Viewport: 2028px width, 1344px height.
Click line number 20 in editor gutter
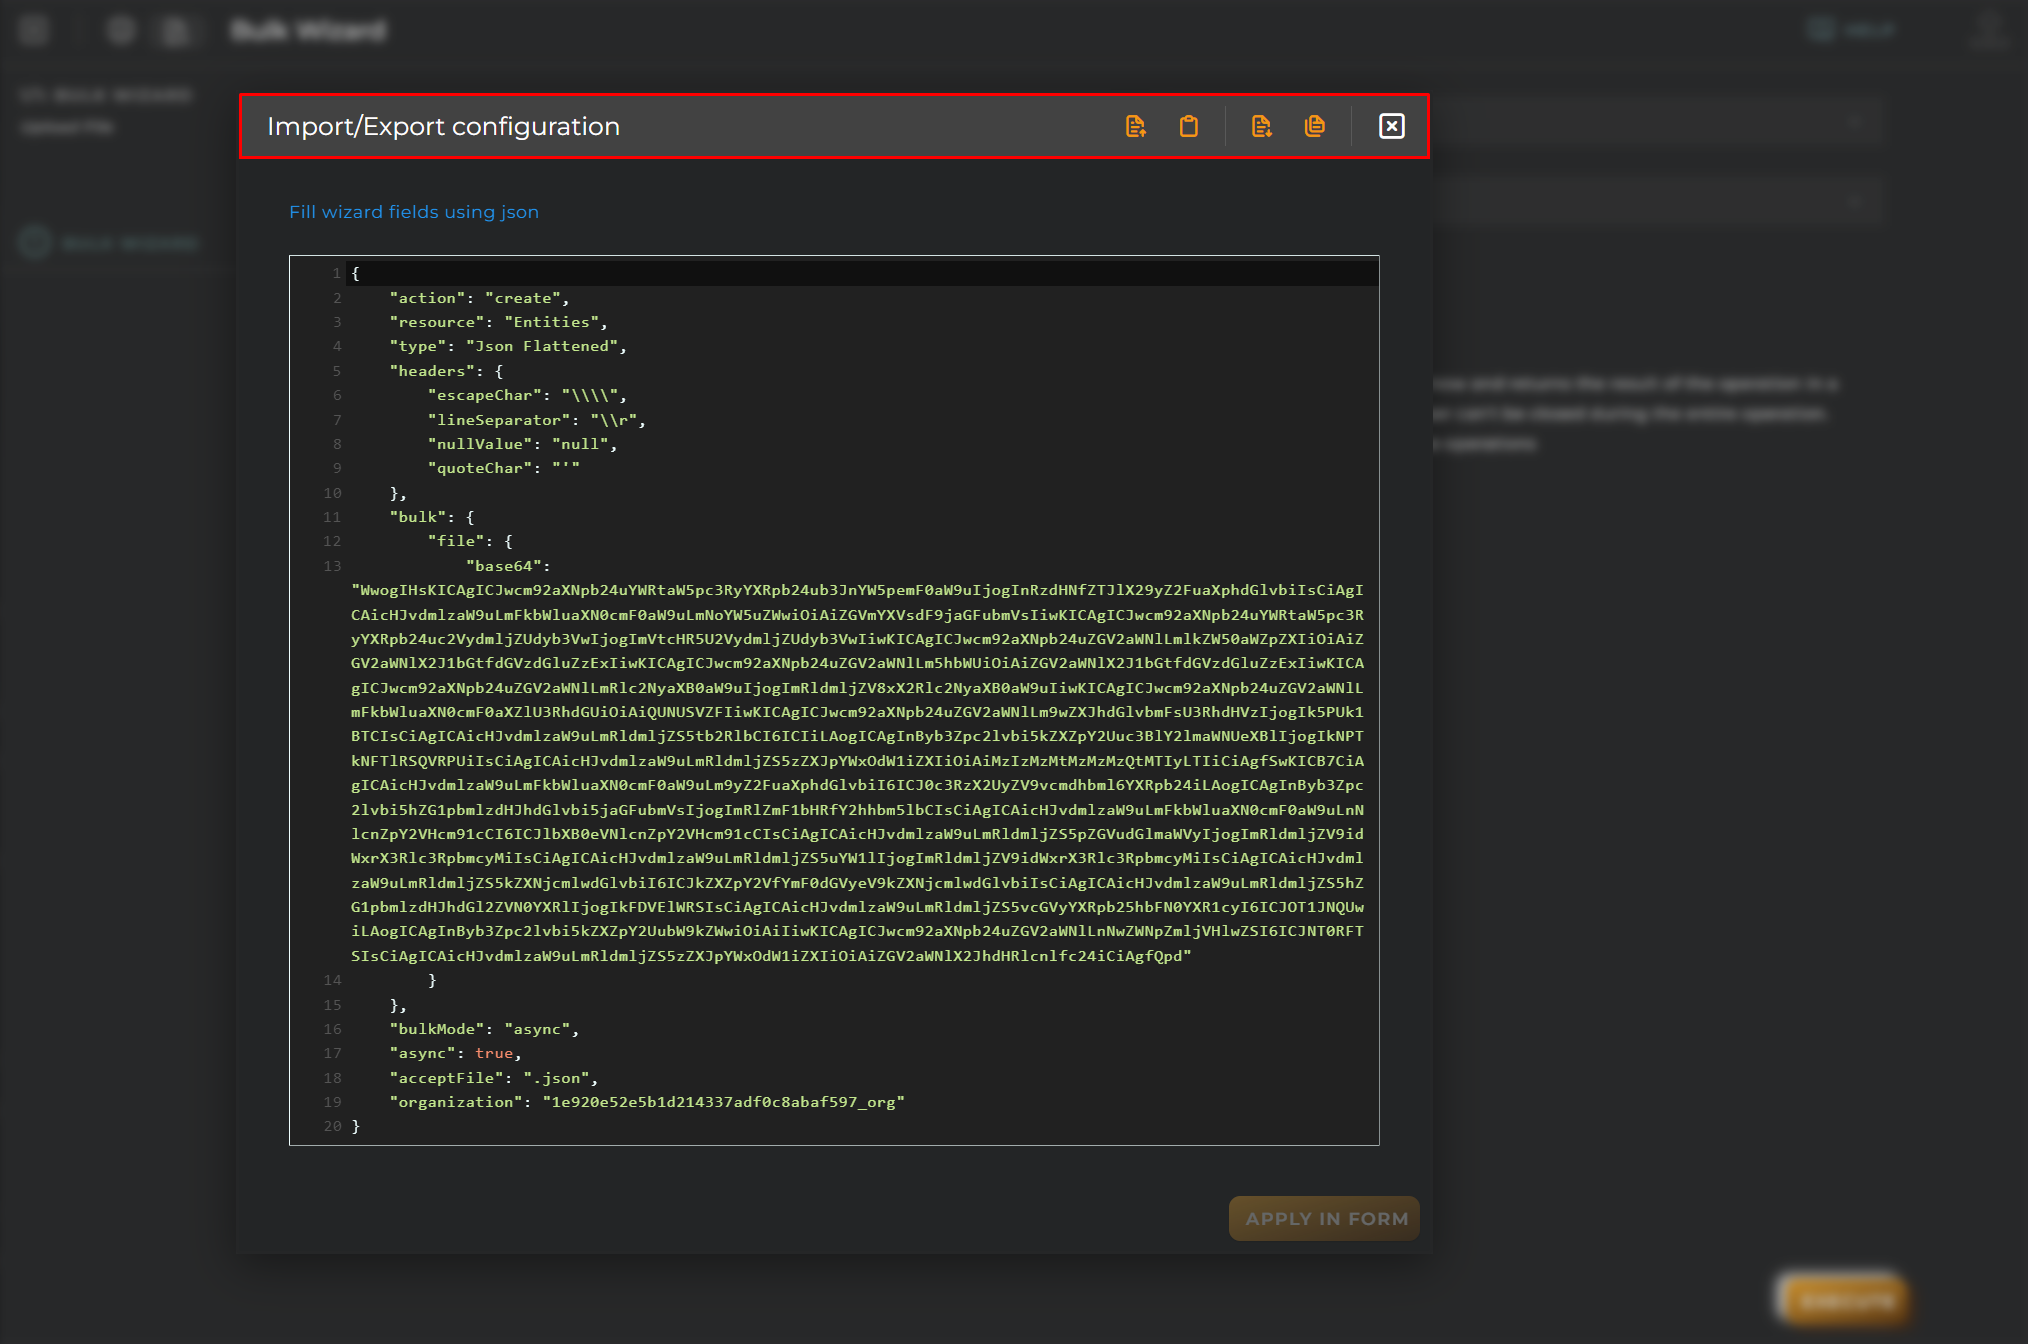(x=332, y=1126)
